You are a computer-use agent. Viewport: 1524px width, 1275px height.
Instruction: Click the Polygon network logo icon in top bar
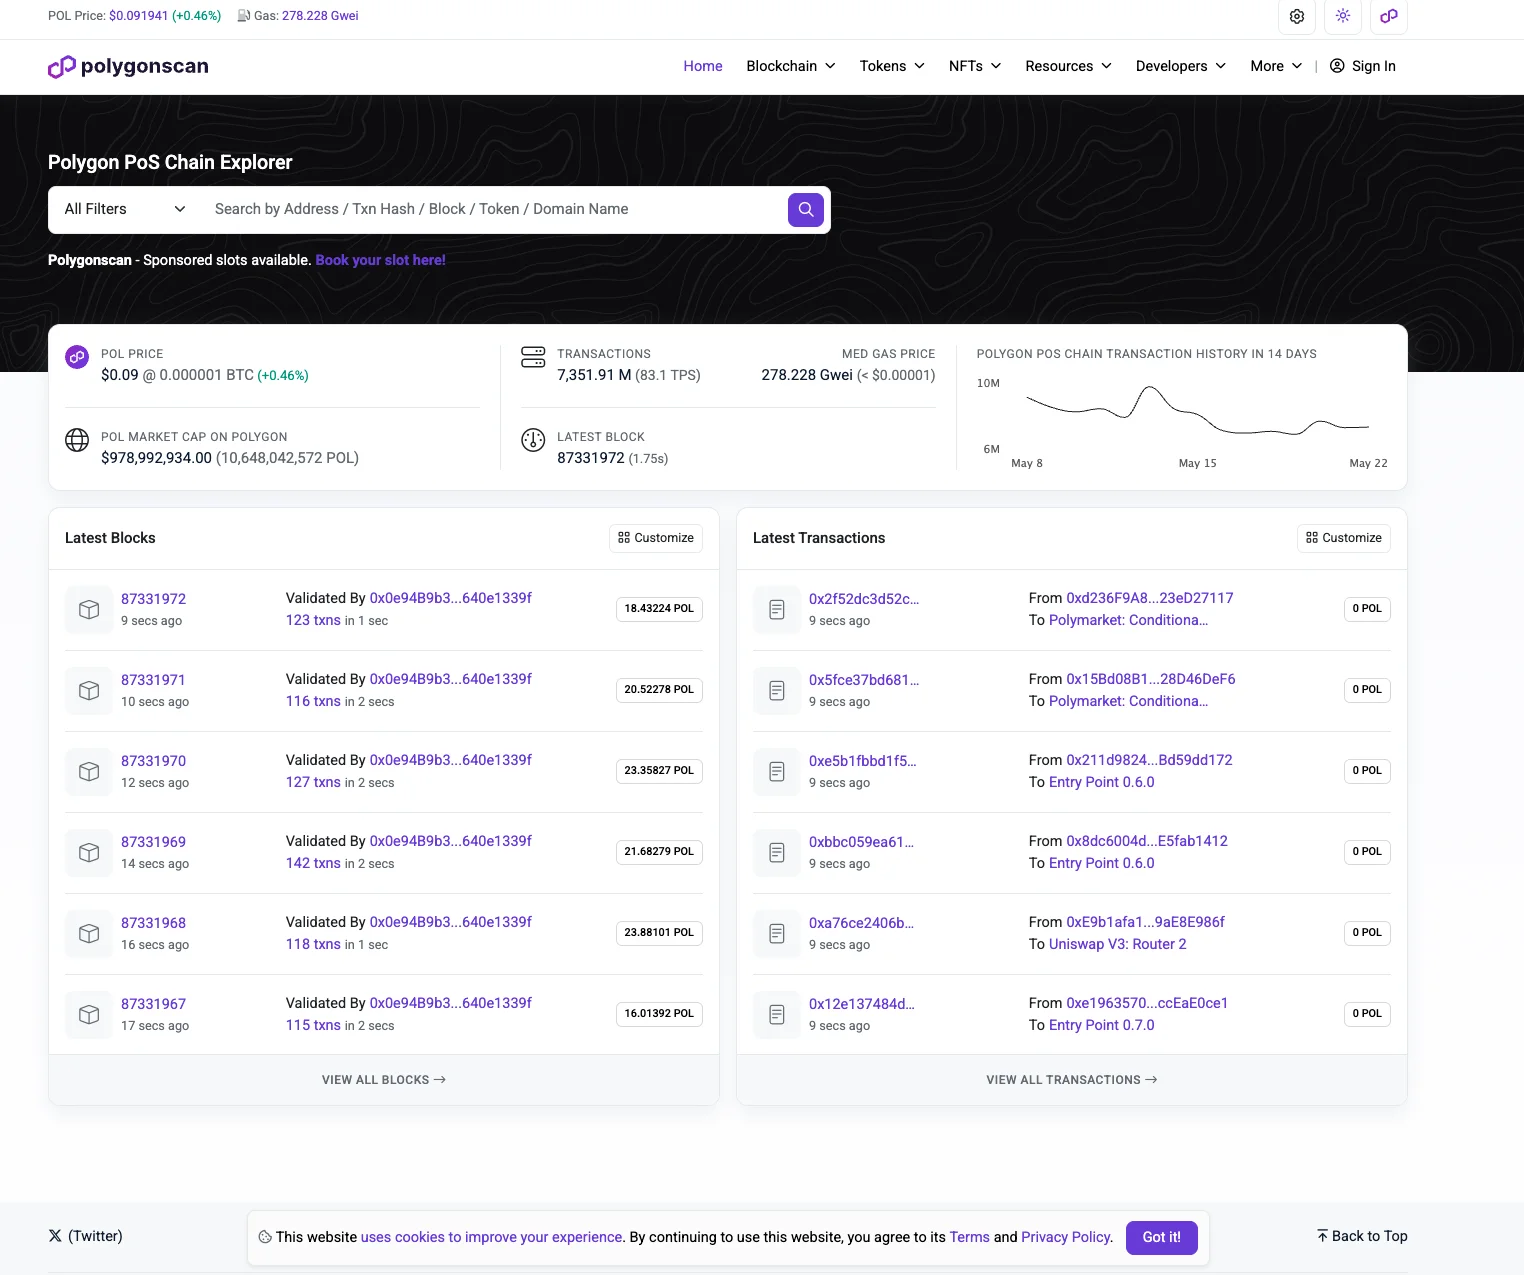click(x=1389, y=16)
